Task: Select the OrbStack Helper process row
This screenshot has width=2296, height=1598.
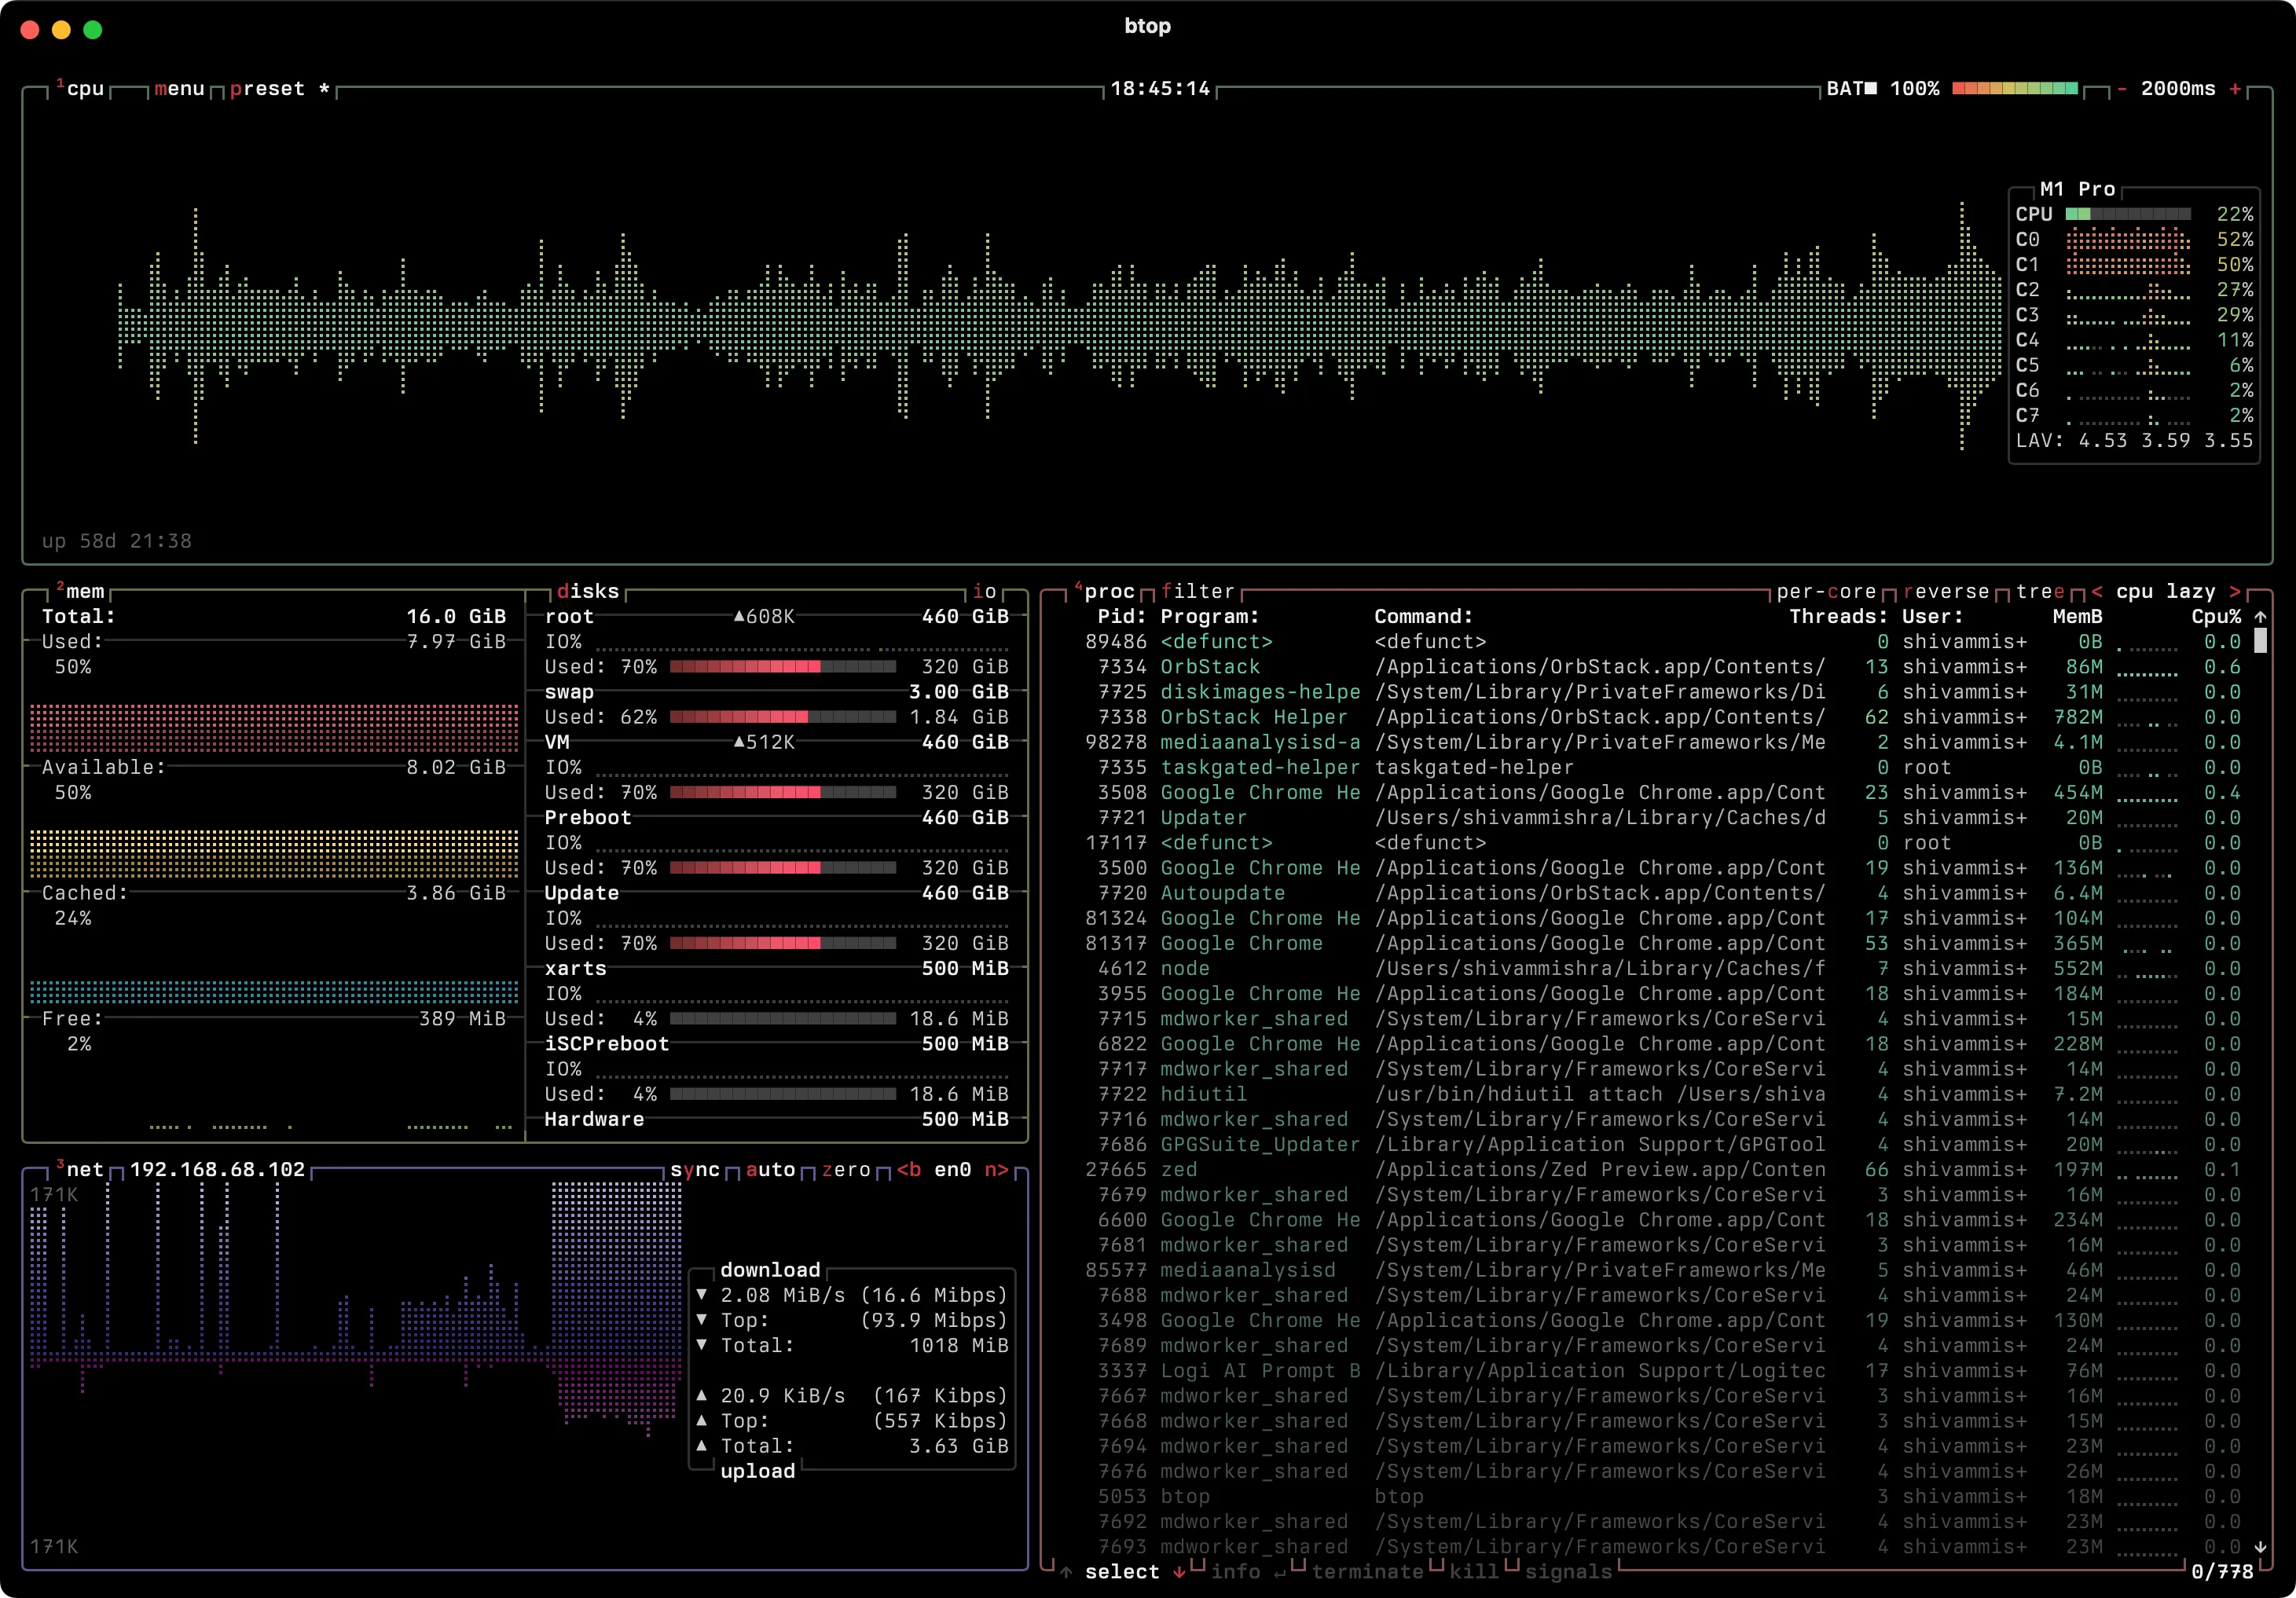Action: [1253, 717]
